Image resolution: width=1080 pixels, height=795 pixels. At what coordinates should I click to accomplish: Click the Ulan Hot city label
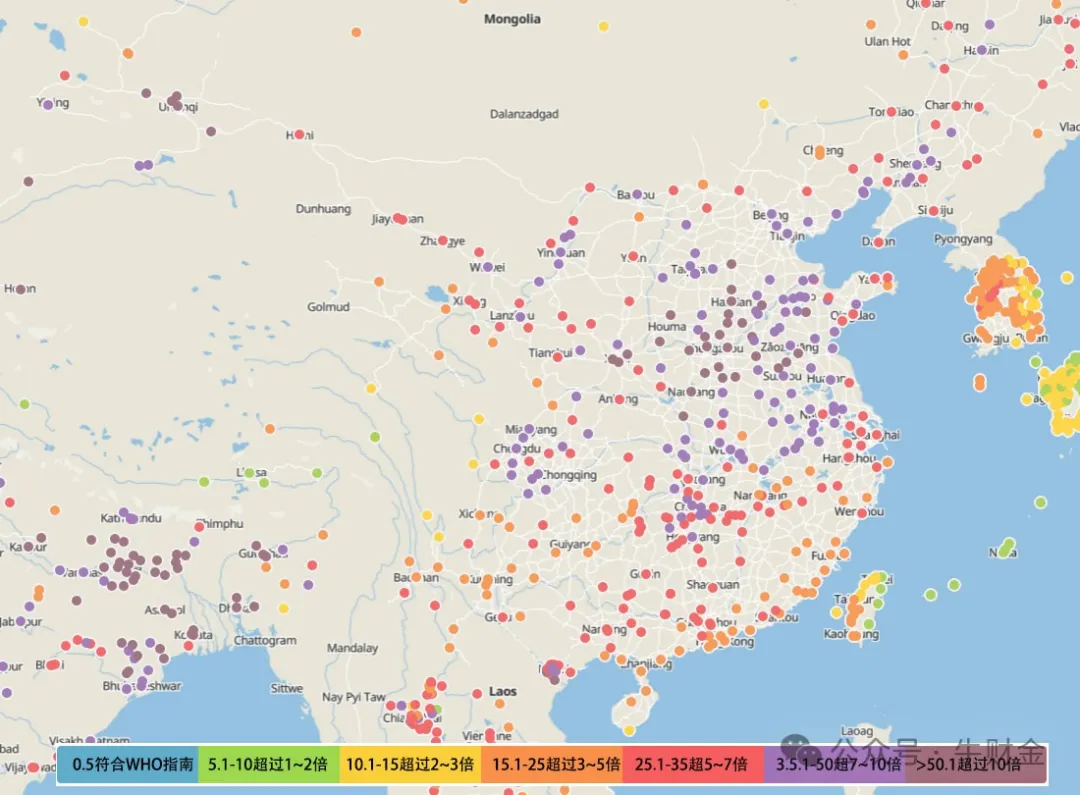click(887, 42)
